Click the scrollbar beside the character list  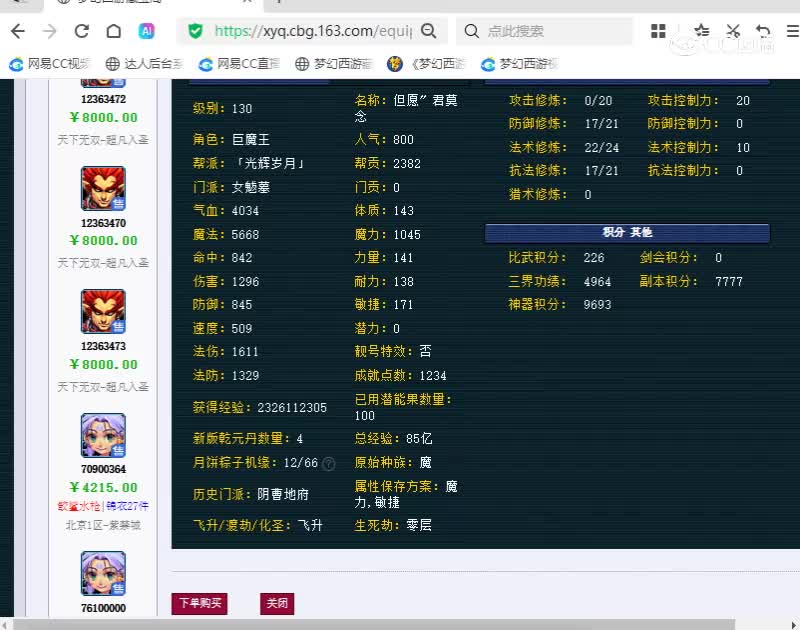(163, 300)
